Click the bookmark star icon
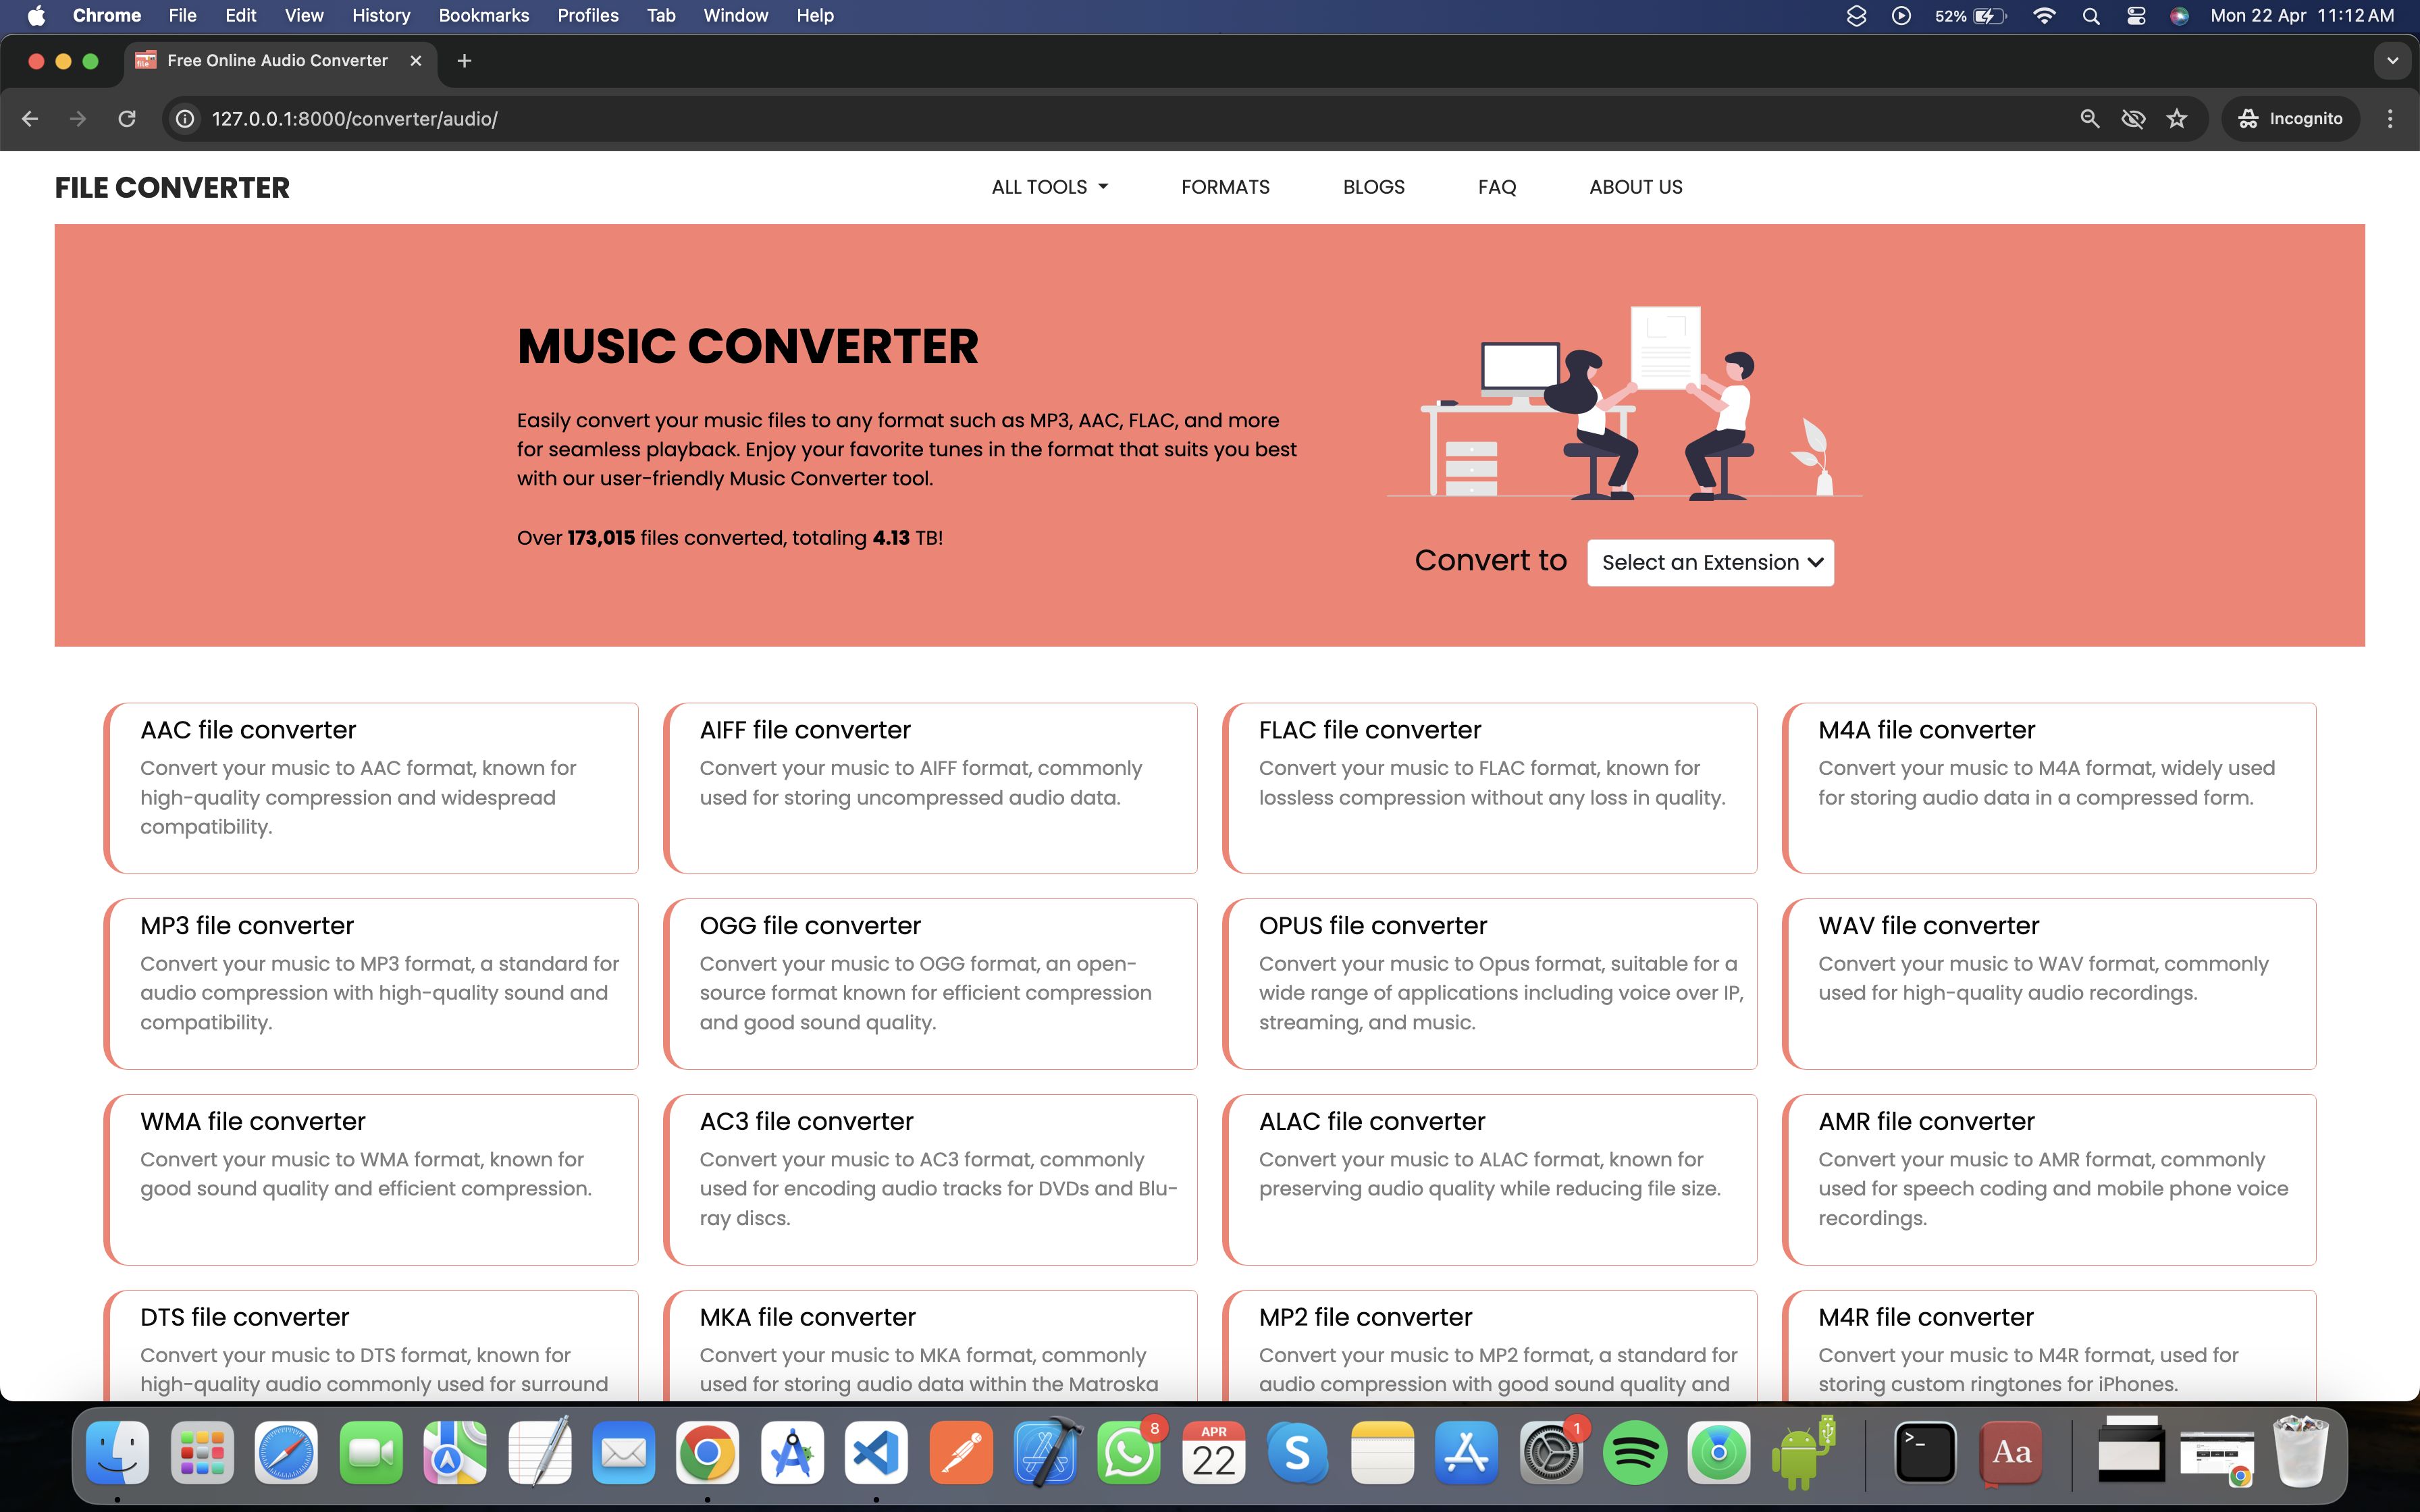Image resolution: width=2420 pixels, height=1512 pixels. (2177, 119)
